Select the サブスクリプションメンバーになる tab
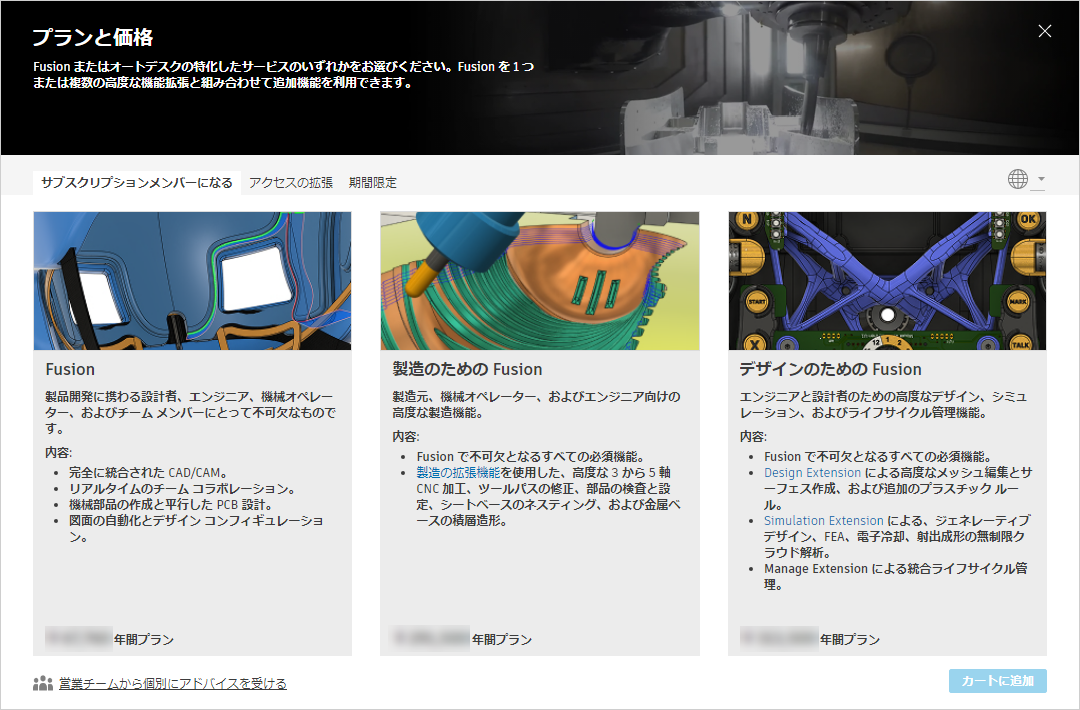Image resolution: width=1080 pixels, height=710 pixels. pyautogui.click(x=137, y=182)
